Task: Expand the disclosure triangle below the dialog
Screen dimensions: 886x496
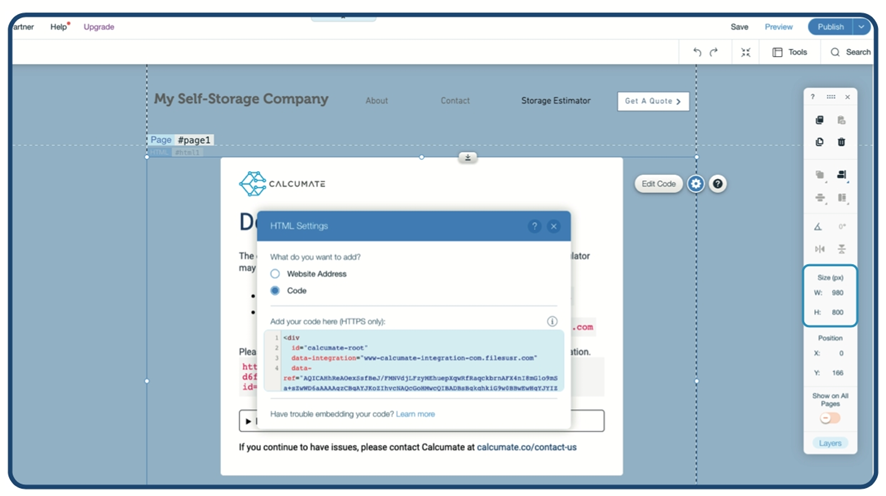Action: coord(249,421)
